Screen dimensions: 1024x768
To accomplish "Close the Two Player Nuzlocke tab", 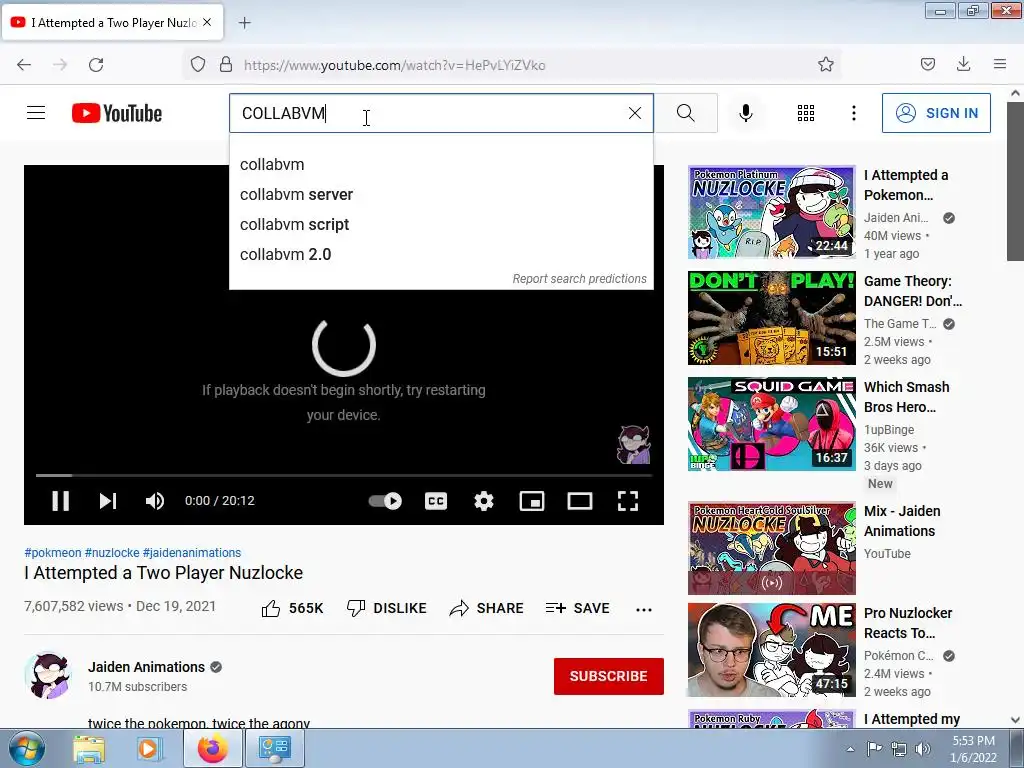I will coord(207,22).
